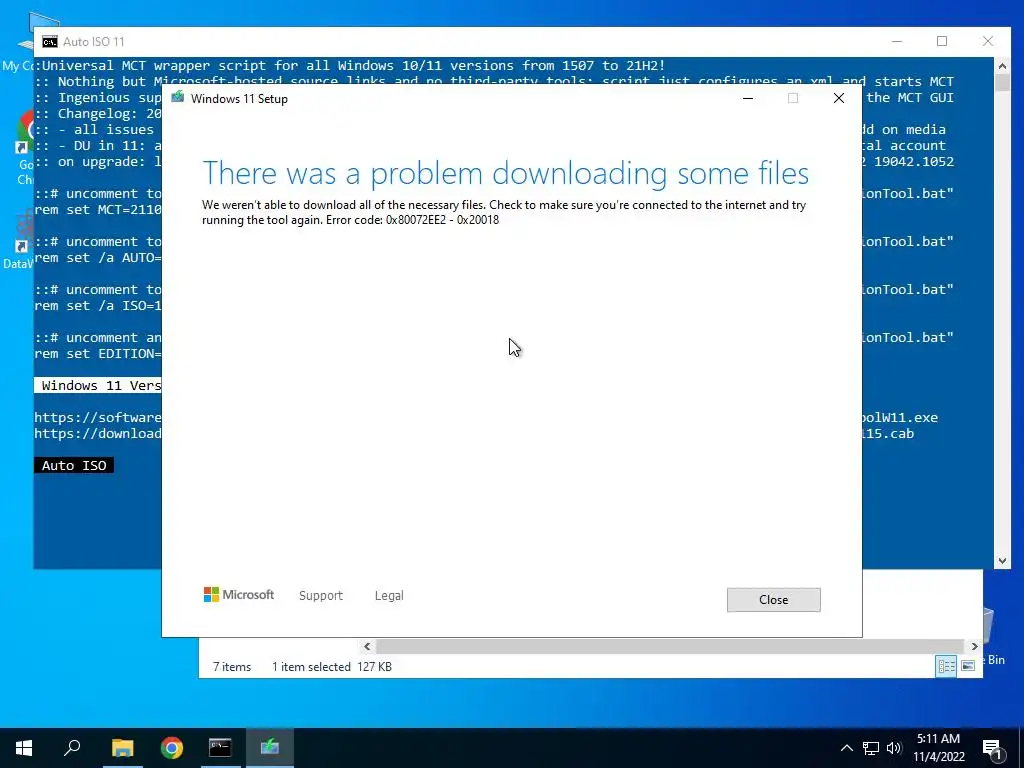The width and height of the screenshot is (1024, 768).
Task: Open the Action Center notifications icon
Action: click(x=993, y=749)
